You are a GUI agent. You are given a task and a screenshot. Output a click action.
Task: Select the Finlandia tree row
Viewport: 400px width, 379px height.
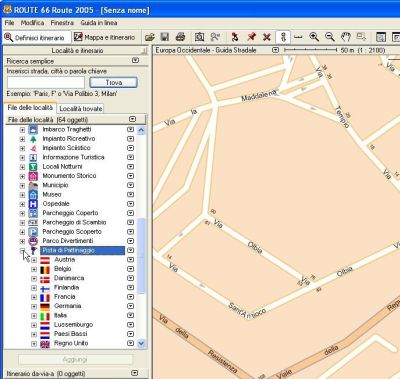(x=67, y=287)
